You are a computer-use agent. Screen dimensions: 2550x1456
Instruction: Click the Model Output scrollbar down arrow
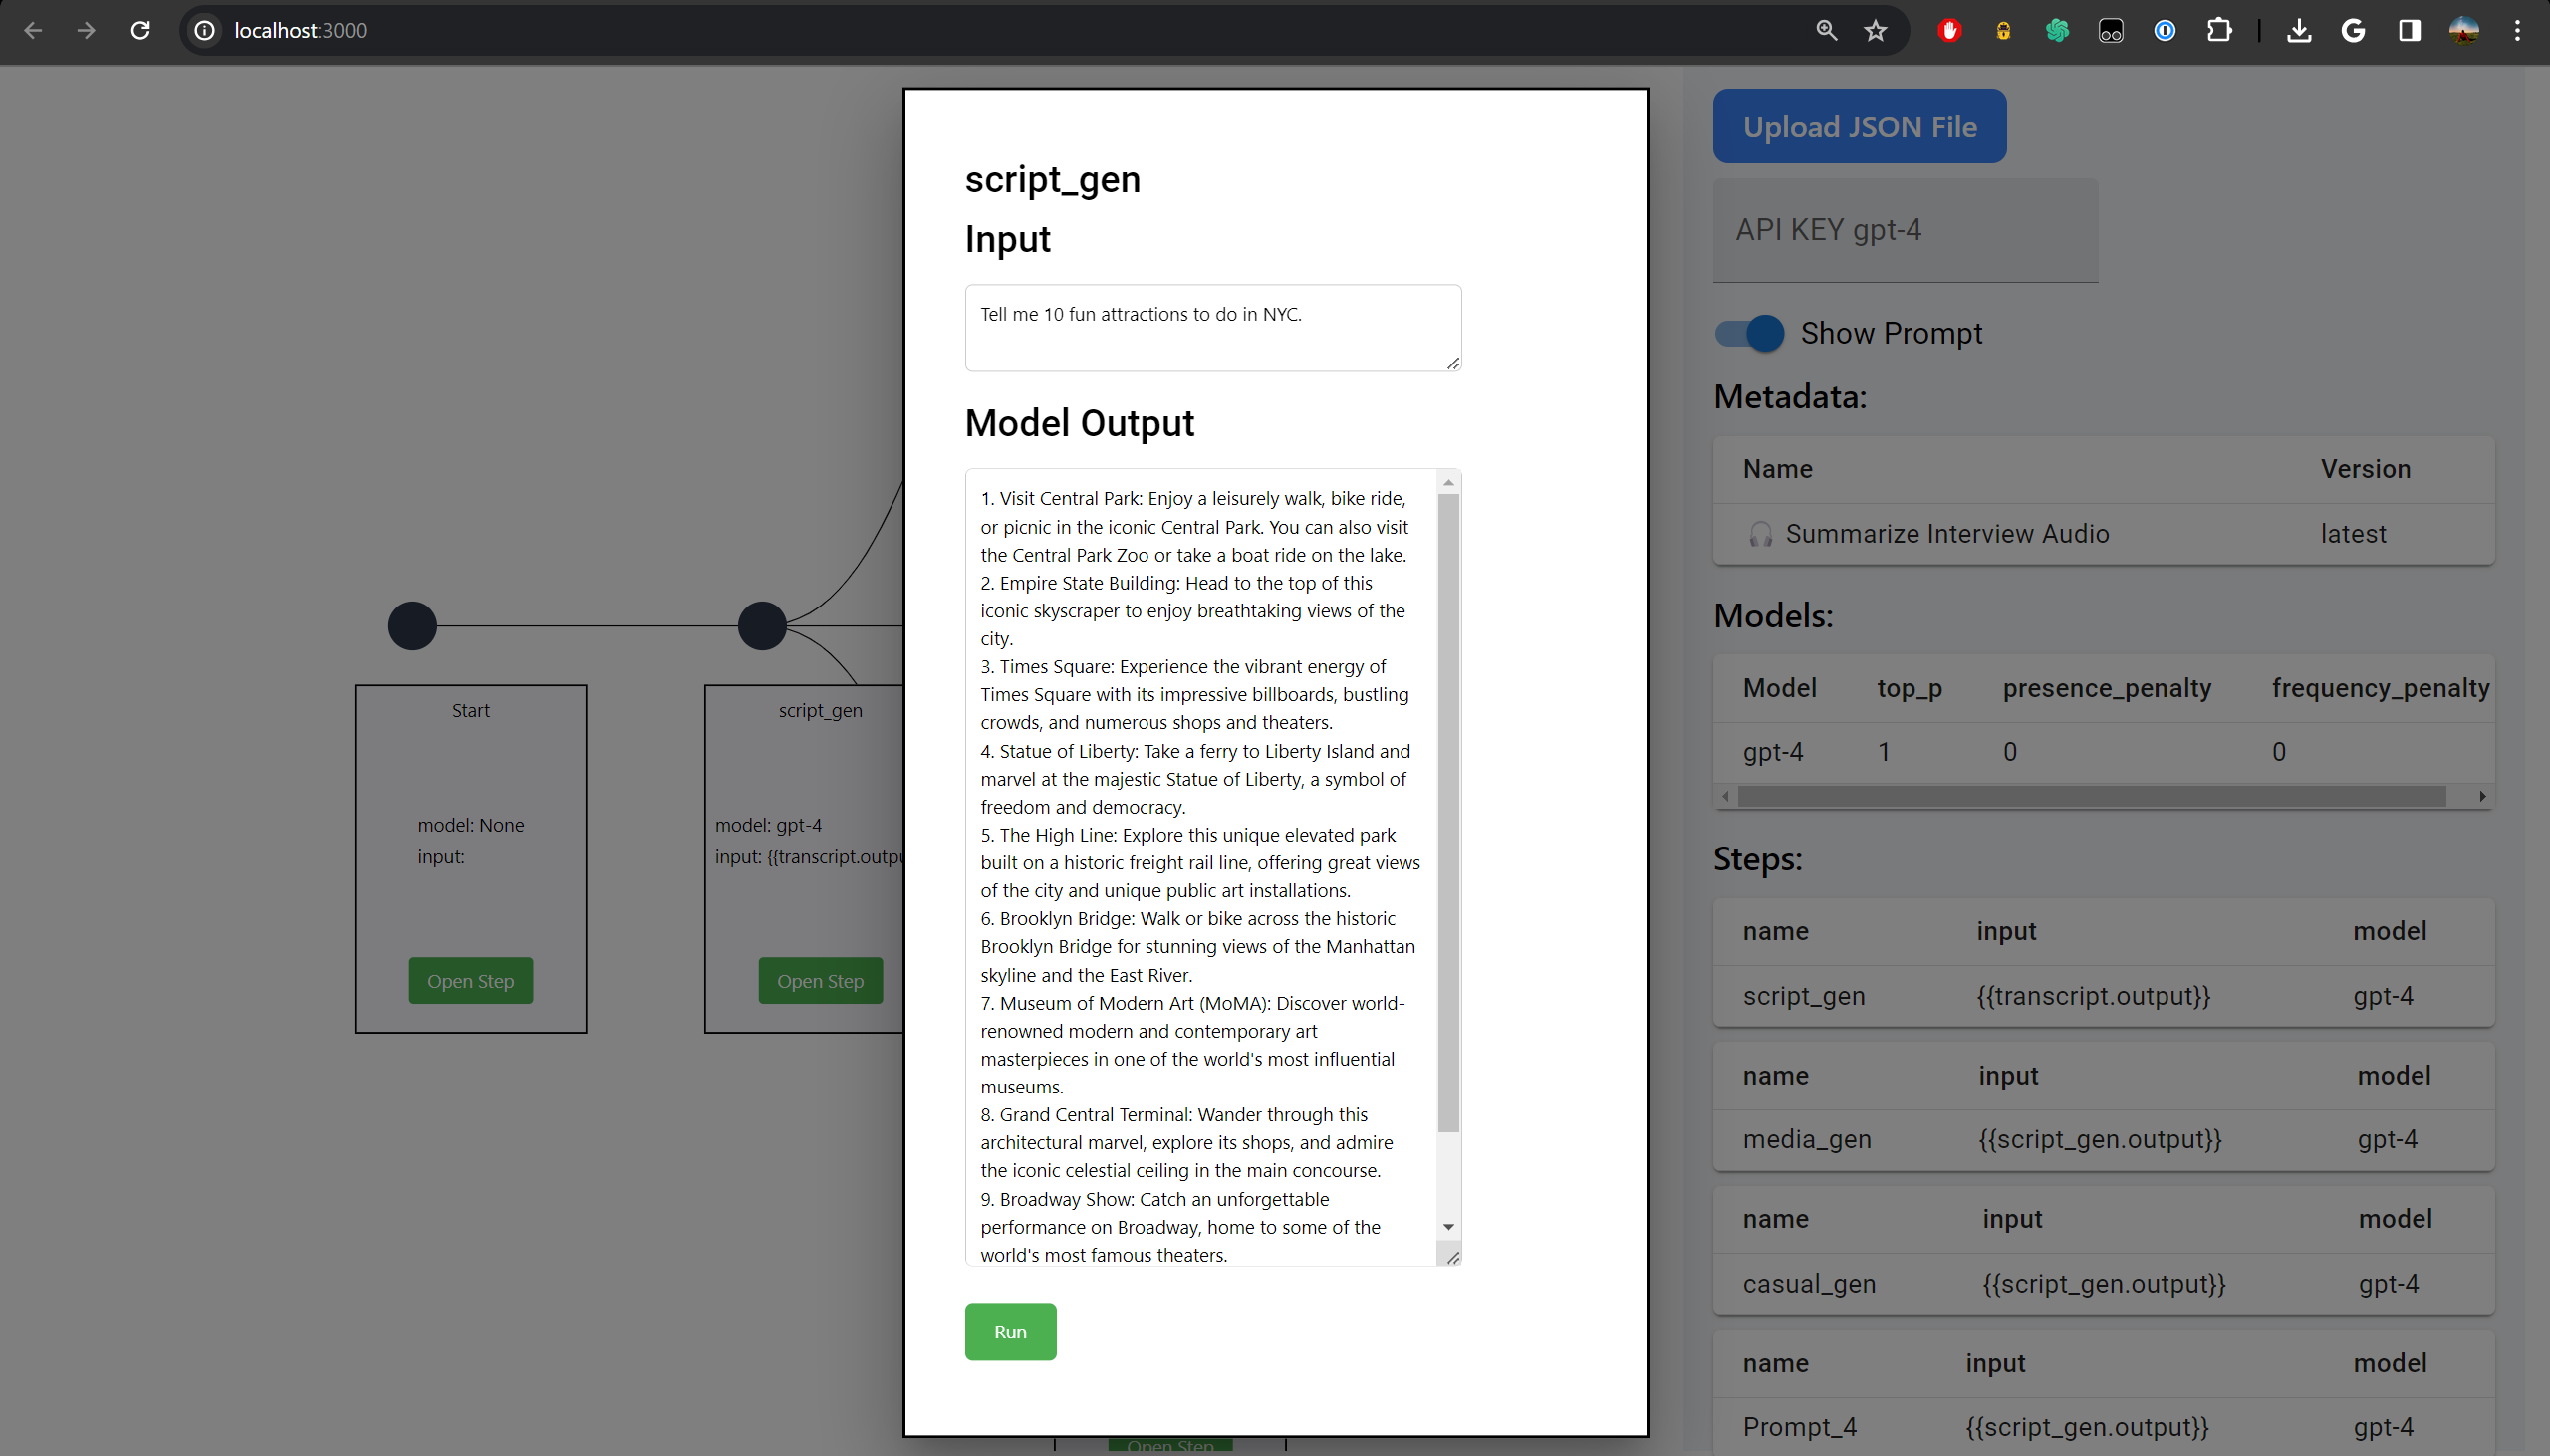click(1448, 1227)
